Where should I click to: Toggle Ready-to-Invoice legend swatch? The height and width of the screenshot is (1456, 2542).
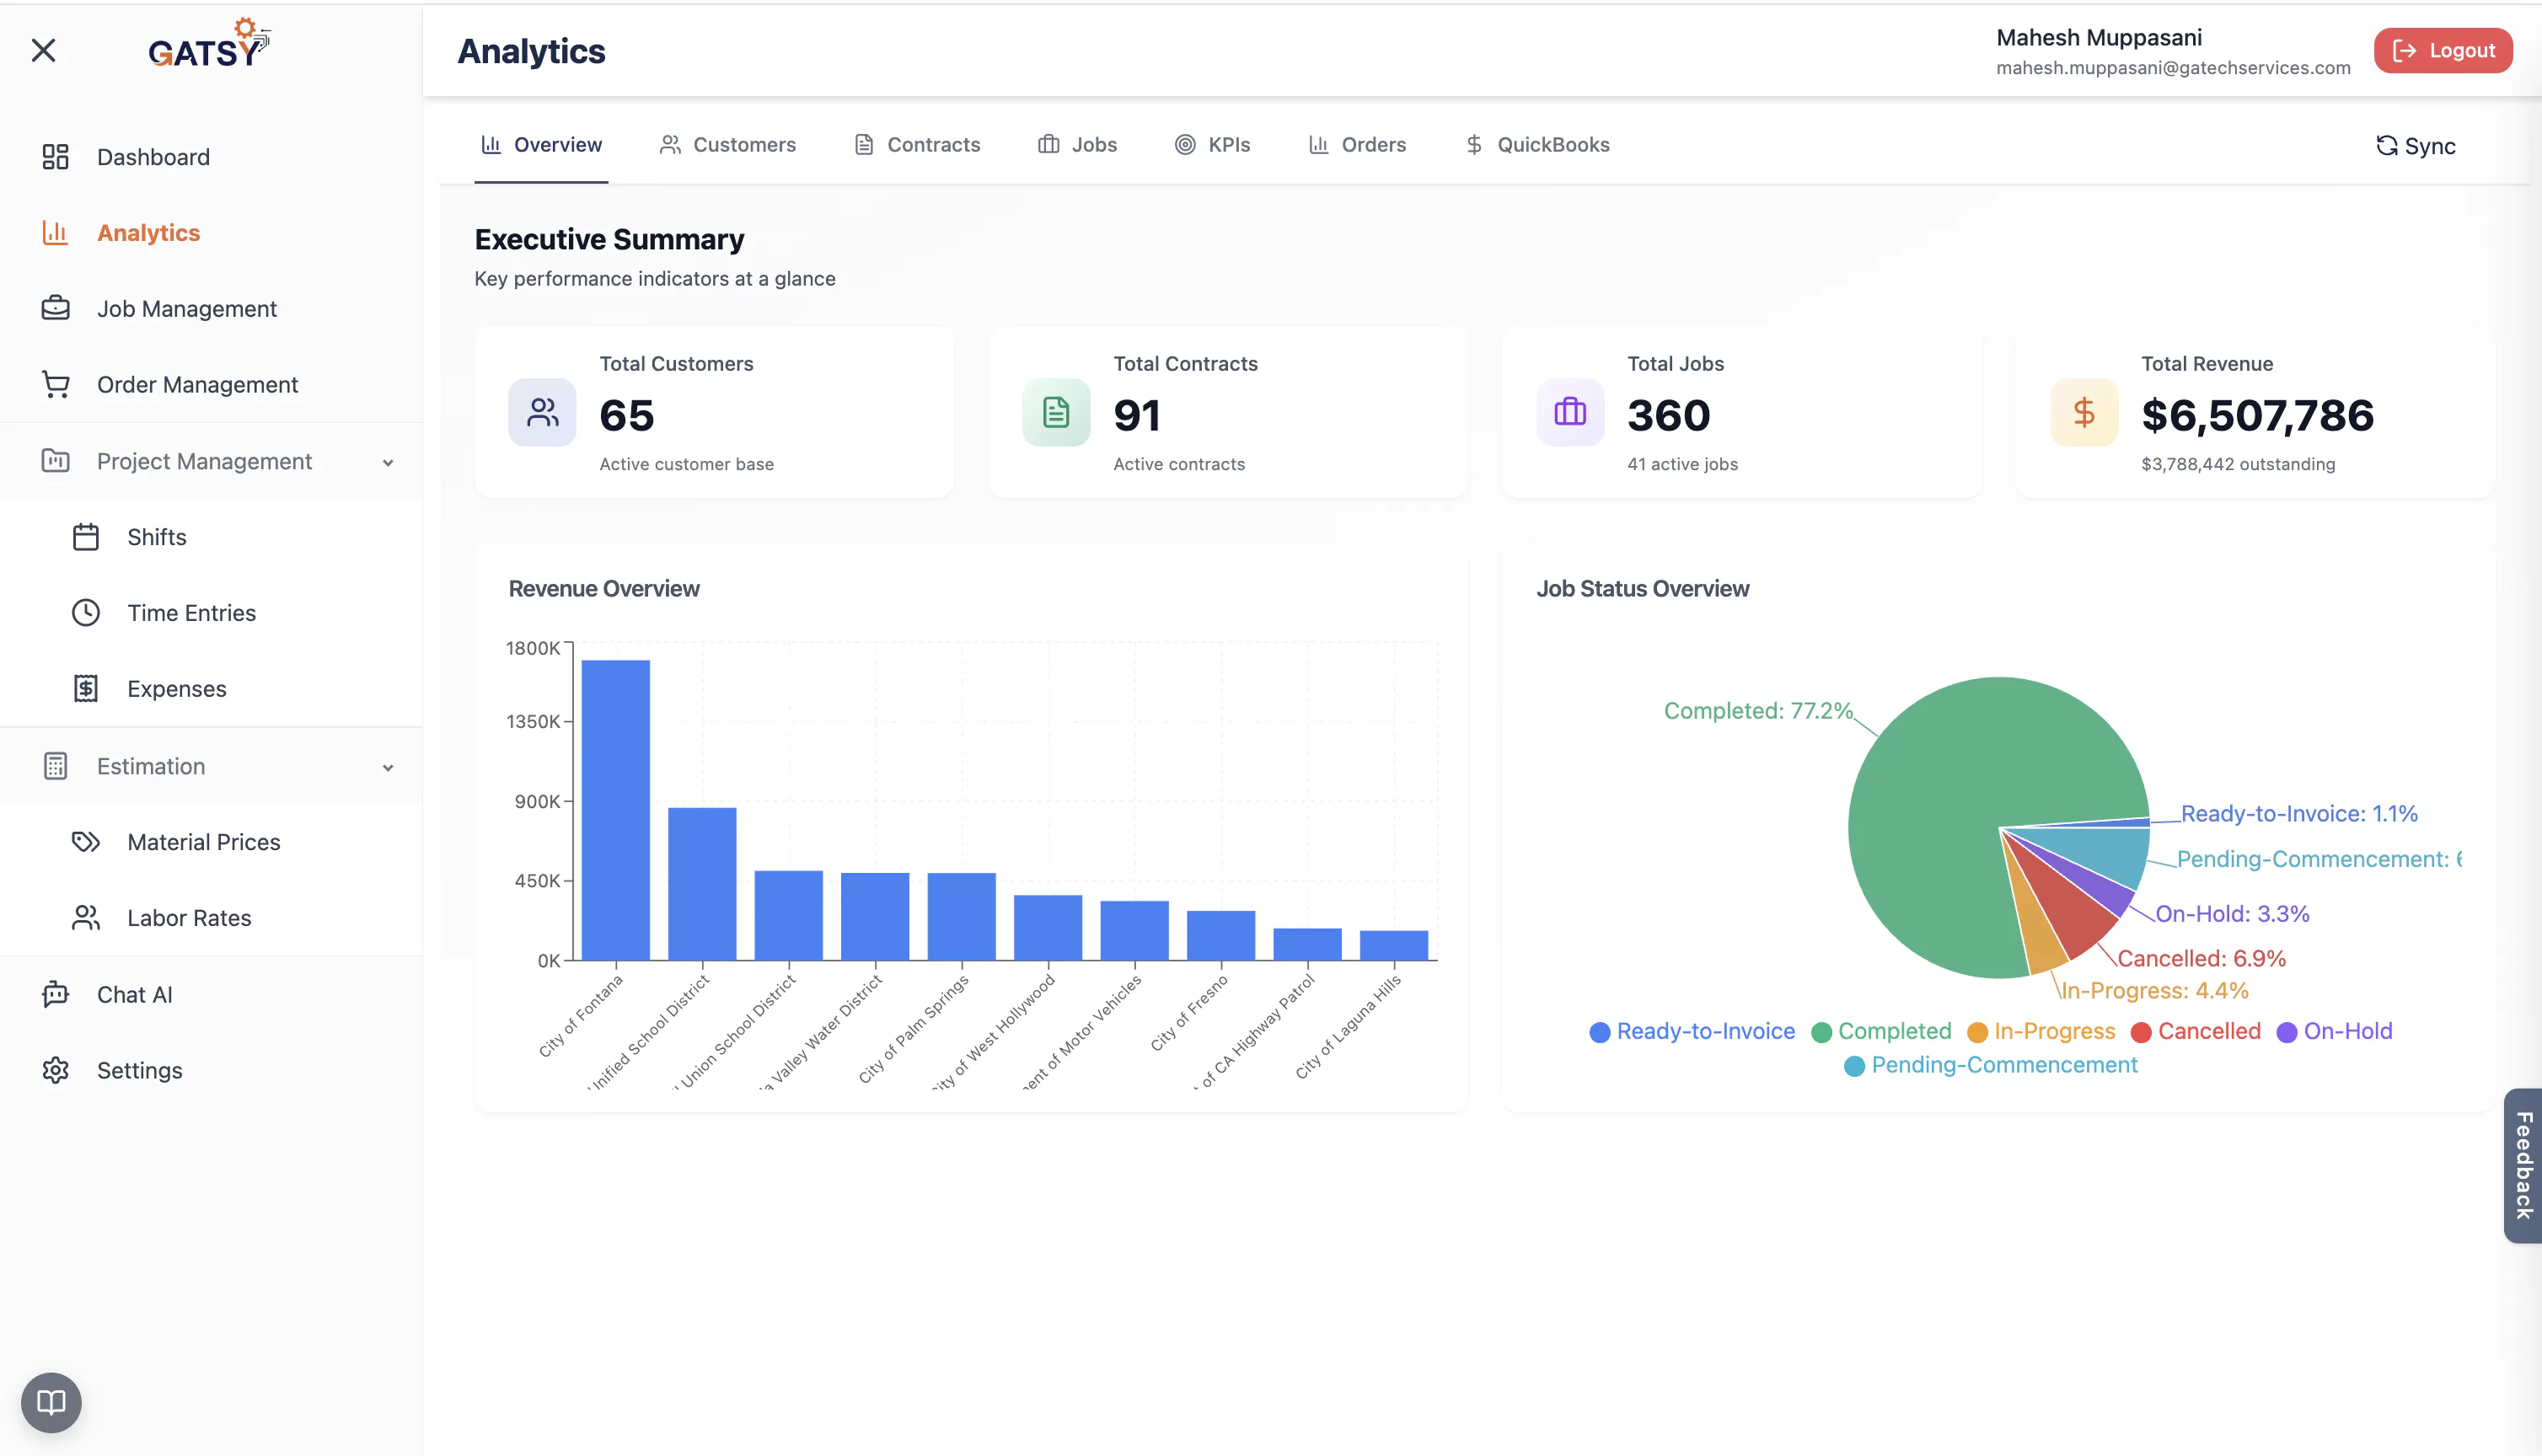coord(1600,1032)
